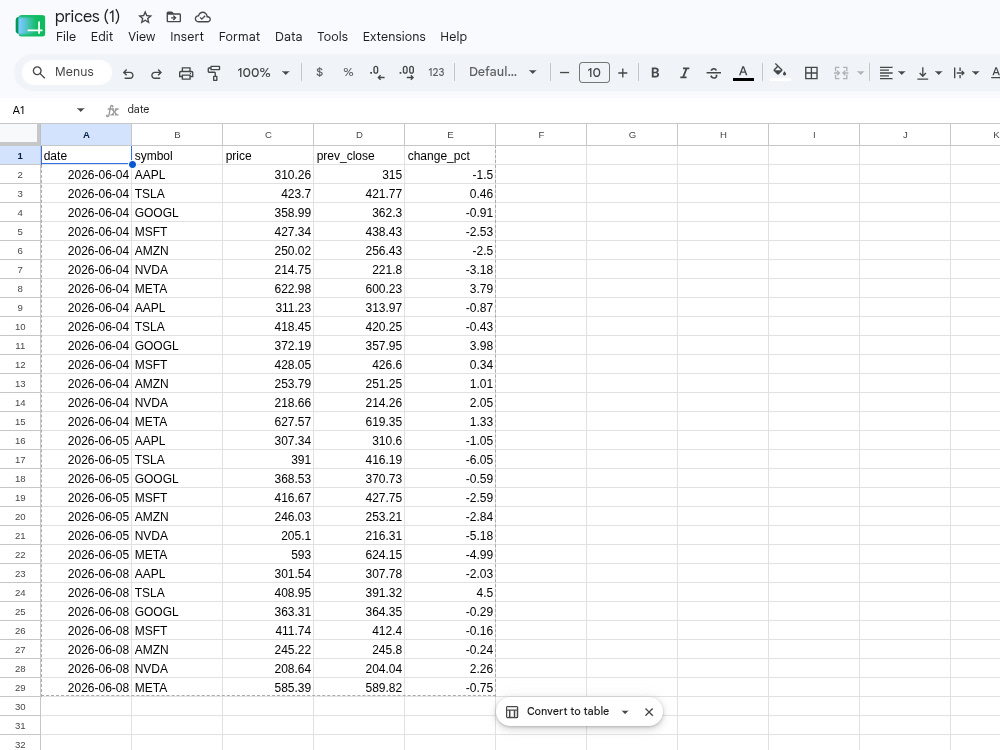Open the fill color picker
This screenshot has width=1000, height=750.
tap(779, 73)
